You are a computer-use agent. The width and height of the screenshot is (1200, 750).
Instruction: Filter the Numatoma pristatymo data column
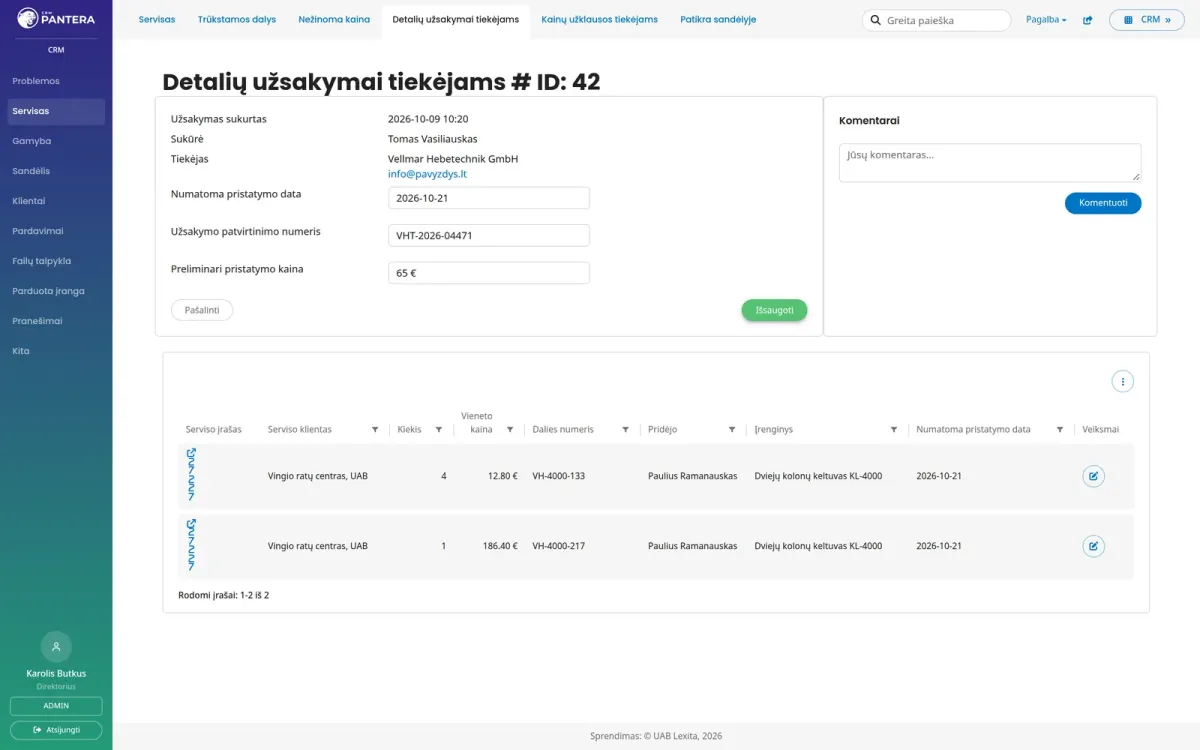click(x=1059, y=429)
